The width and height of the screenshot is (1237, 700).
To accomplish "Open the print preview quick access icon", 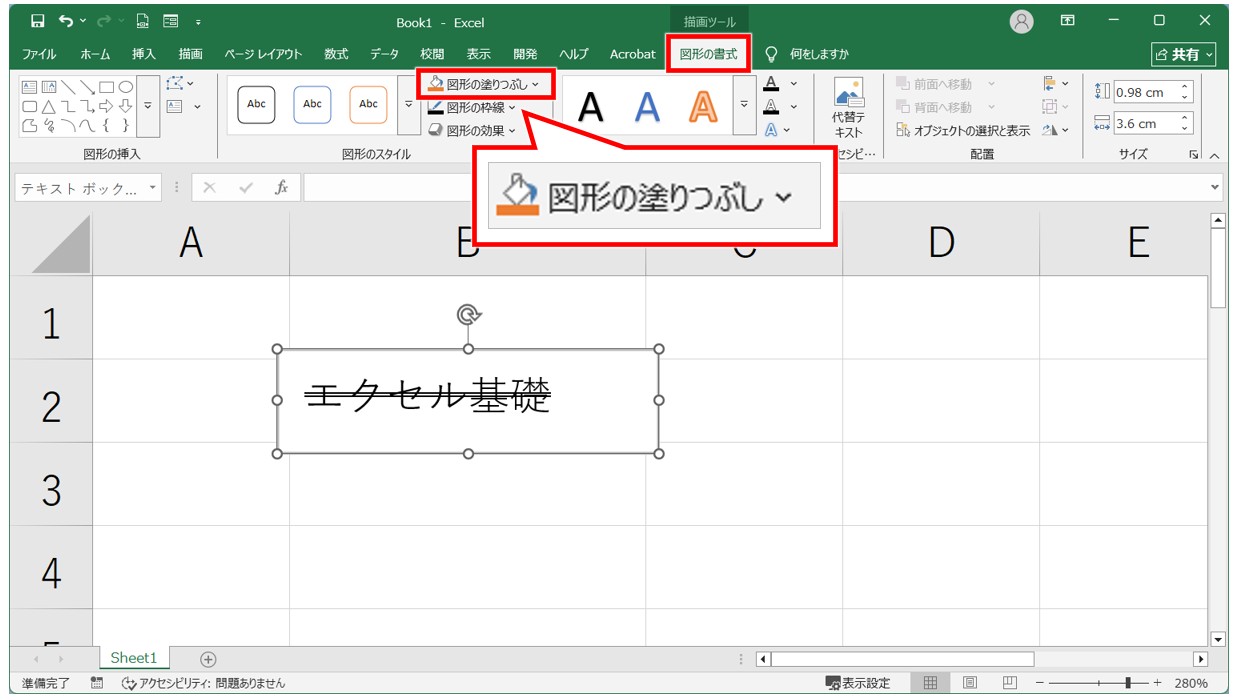I will pos(142,21).
